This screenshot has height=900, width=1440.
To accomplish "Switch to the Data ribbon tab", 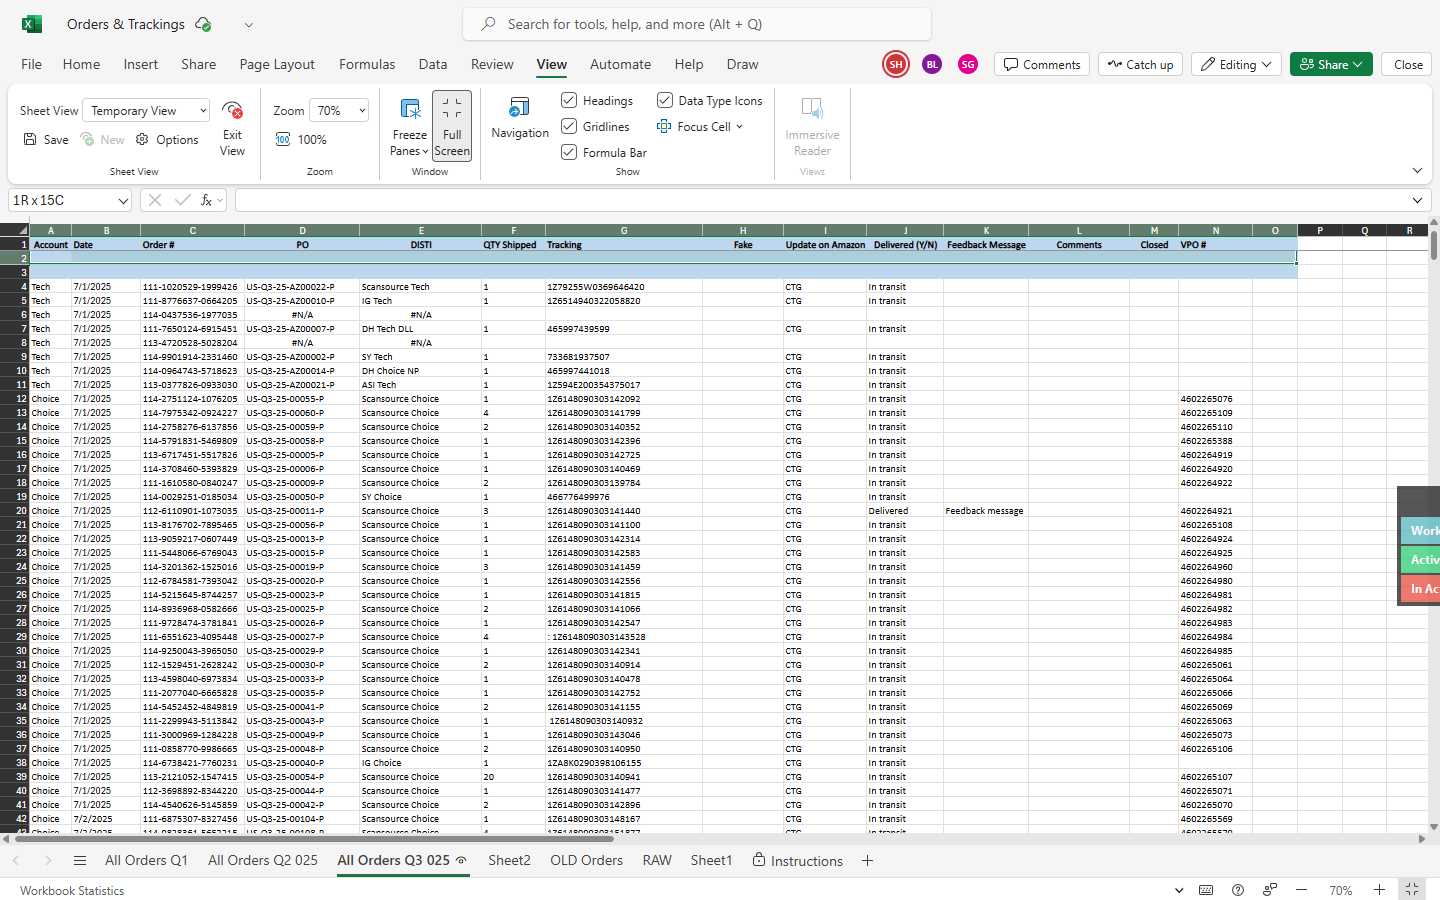I will tap(433, 64).
